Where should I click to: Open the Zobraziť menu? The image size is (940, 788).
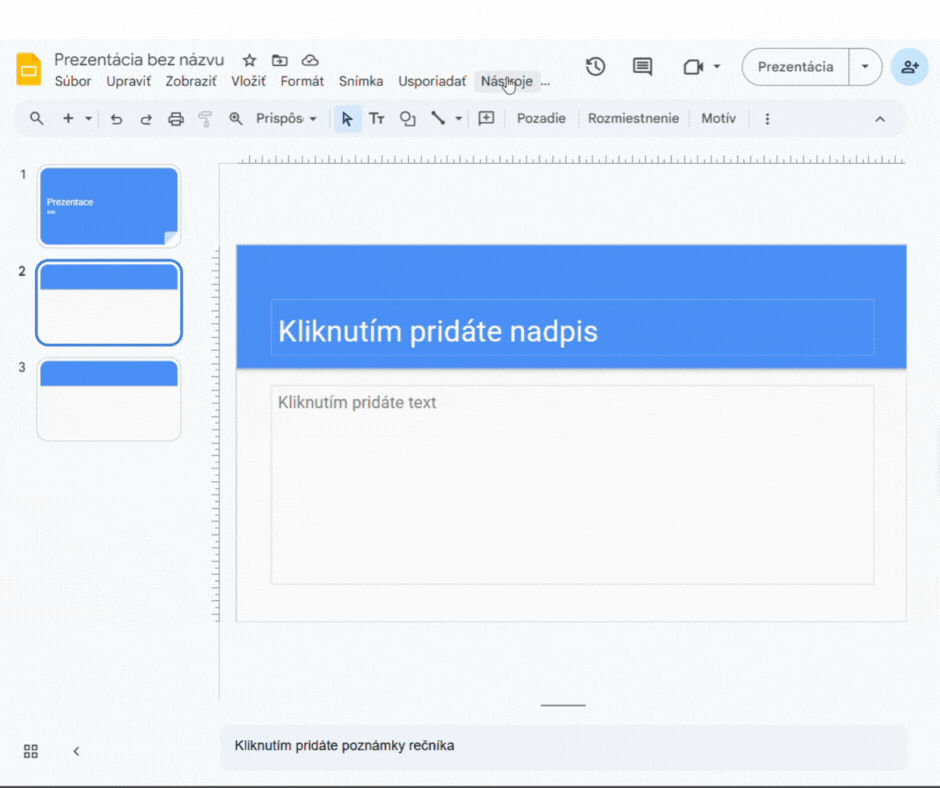pos(191,82)
